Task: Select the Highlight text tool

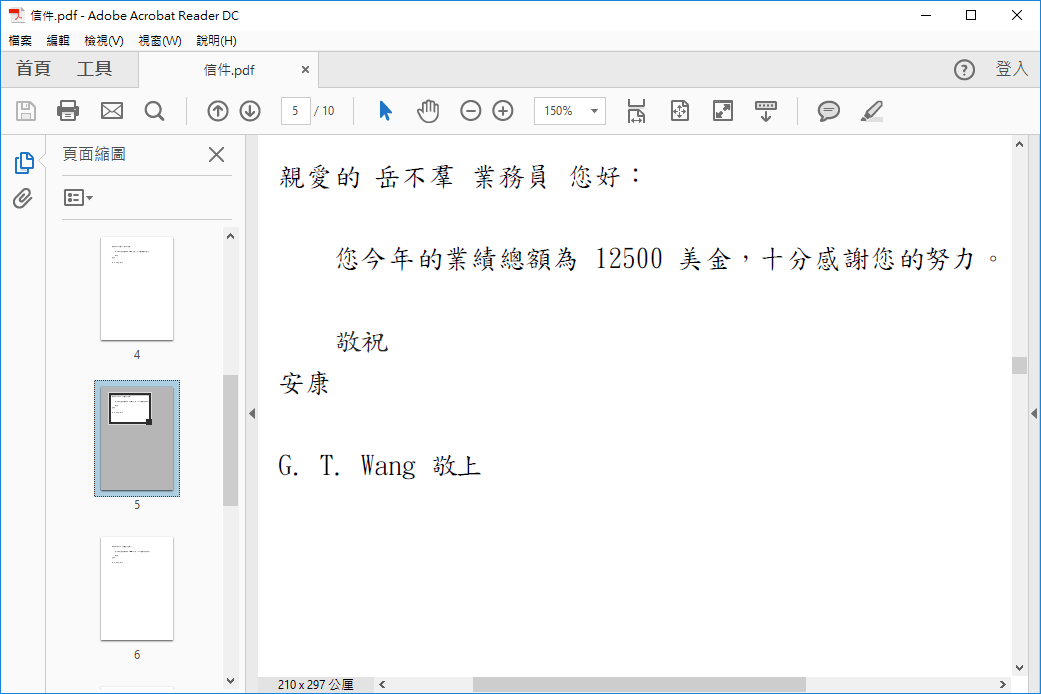Action: (870, 111)
